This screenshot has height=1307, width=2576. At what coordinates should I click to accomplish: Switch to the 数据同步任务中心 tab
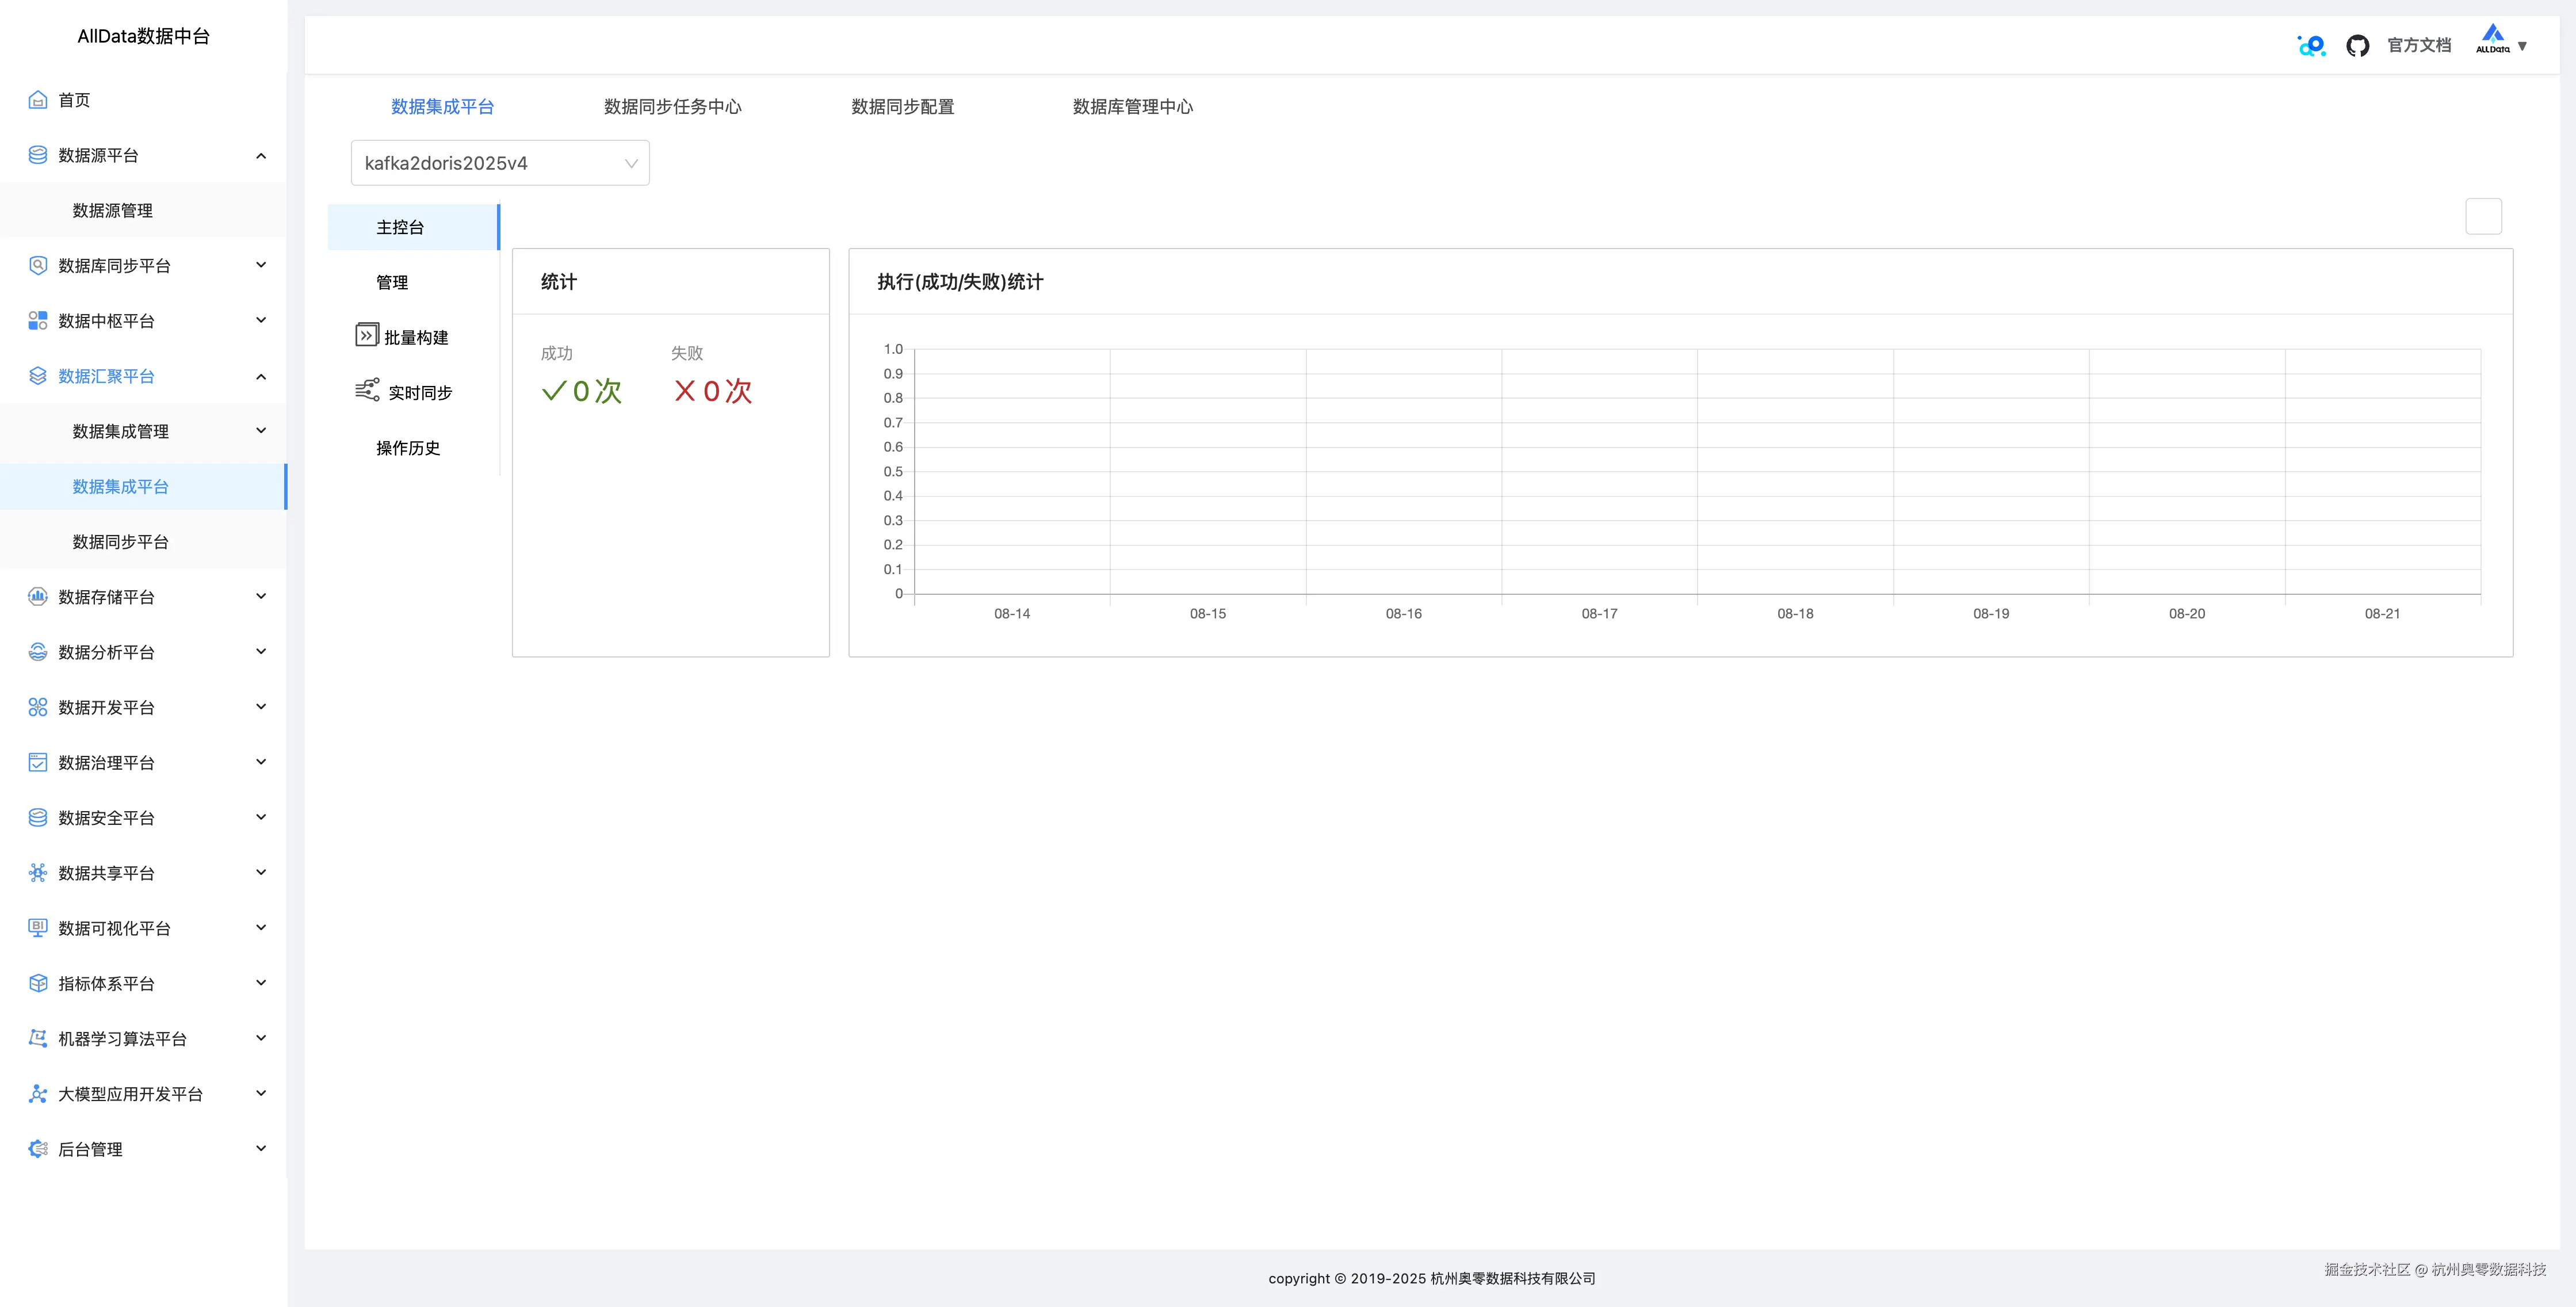[672, 106]
